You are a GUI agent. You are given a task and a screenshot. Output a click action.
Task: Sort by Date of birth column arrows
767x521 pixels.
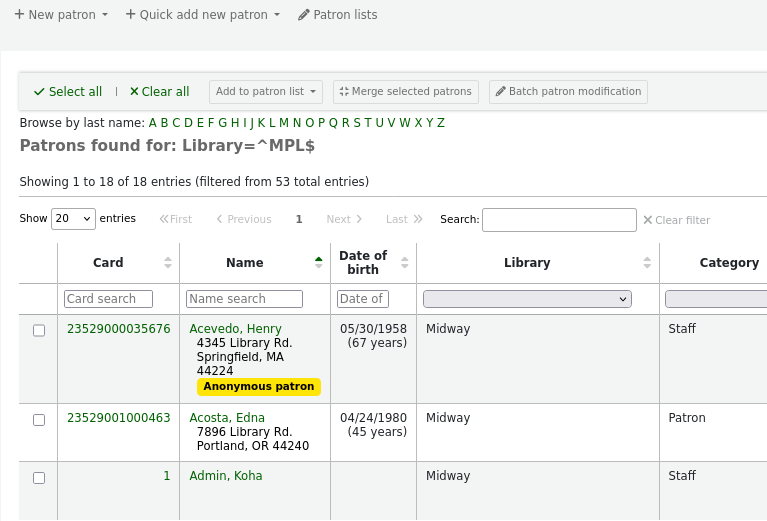404,263
